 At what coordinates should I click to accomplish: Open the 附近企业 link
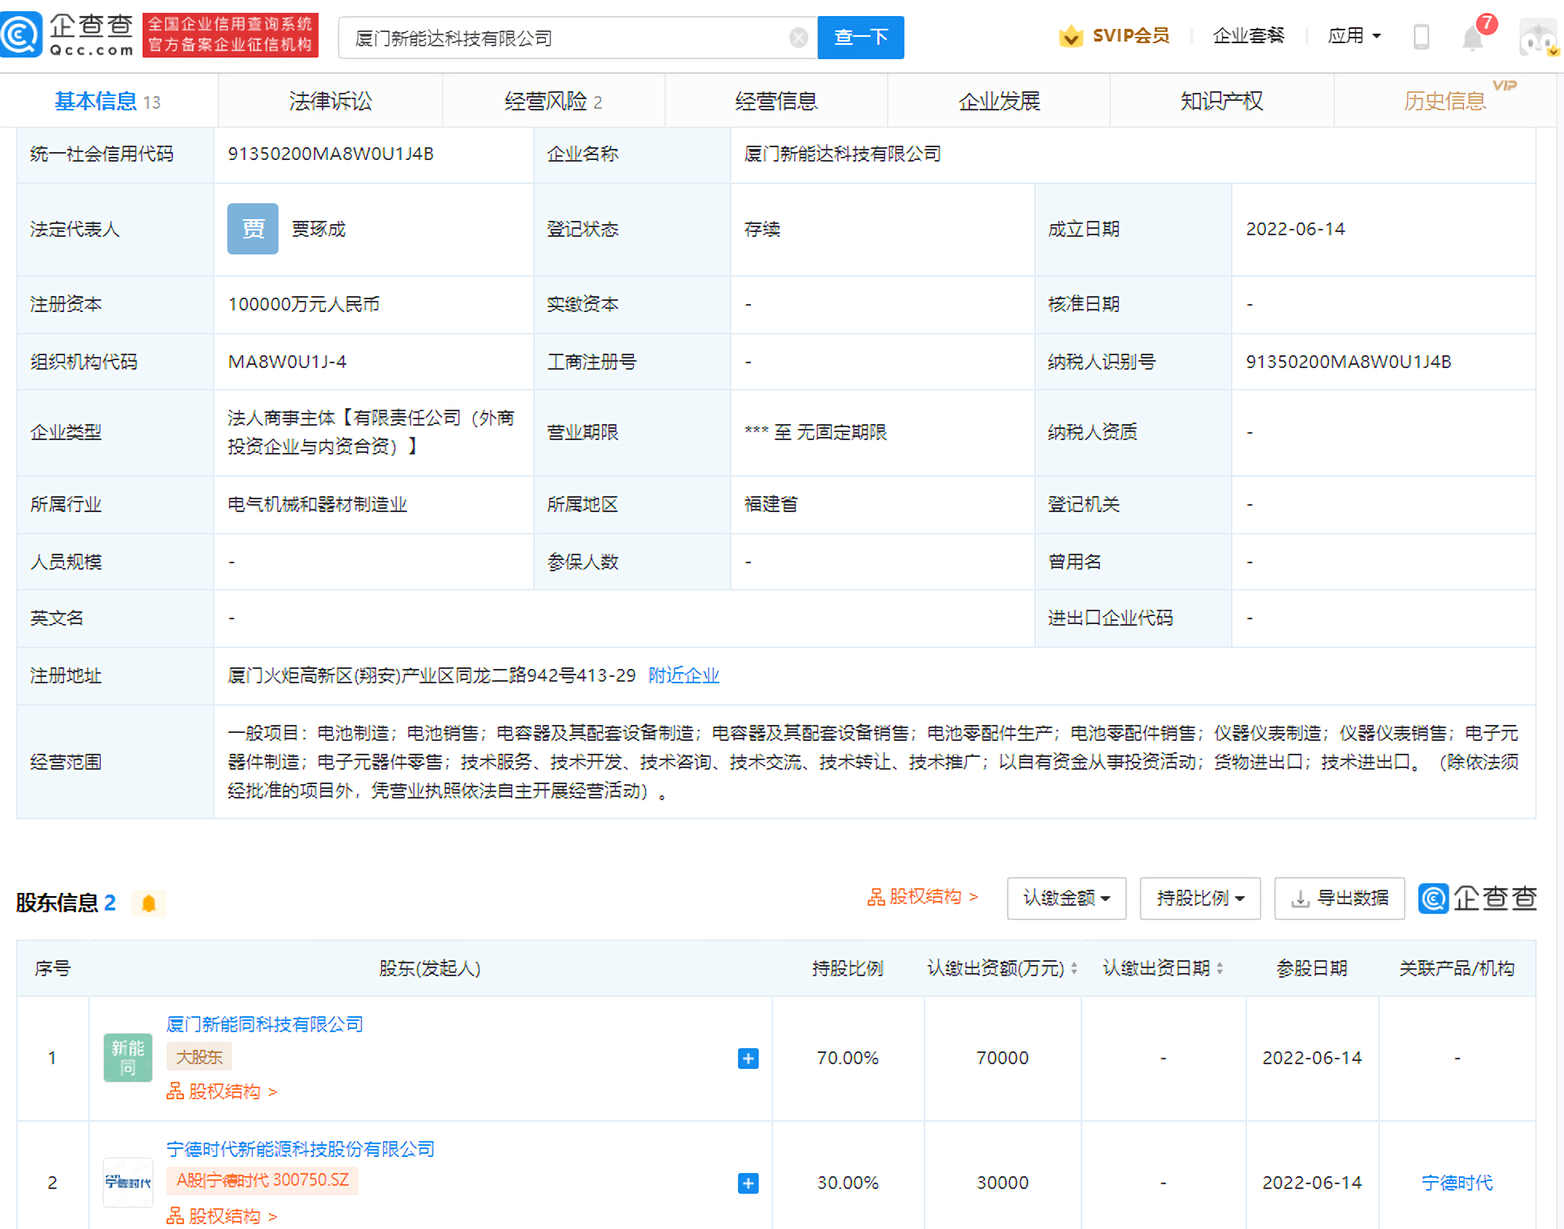coord(684,675)
